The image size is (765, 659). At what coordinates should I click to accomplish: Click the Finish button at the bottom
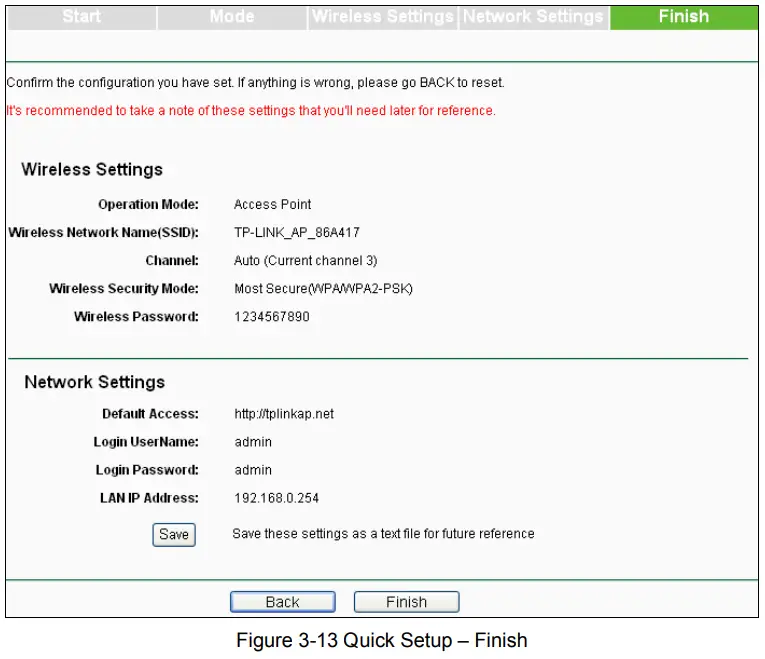(x=406, y=602)
